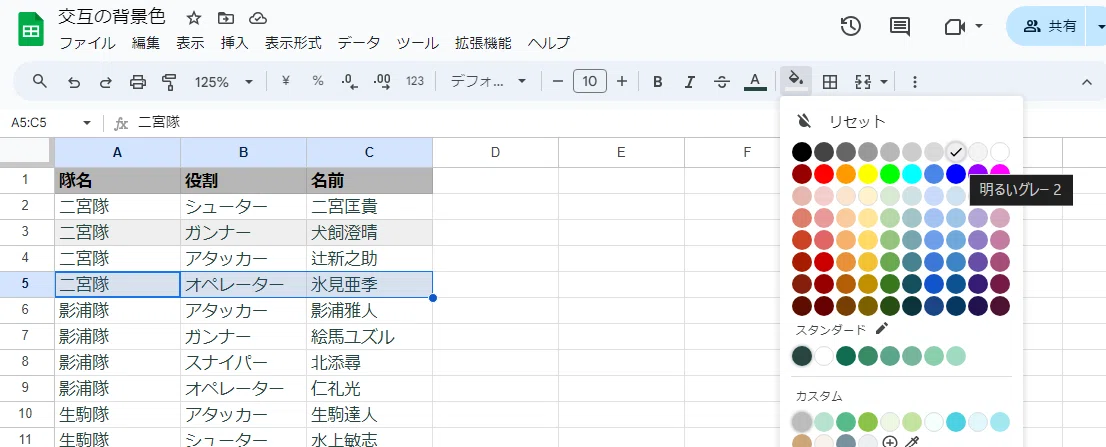
Task: Choose the red swatch in bright row
Action: tap(824, 173)
